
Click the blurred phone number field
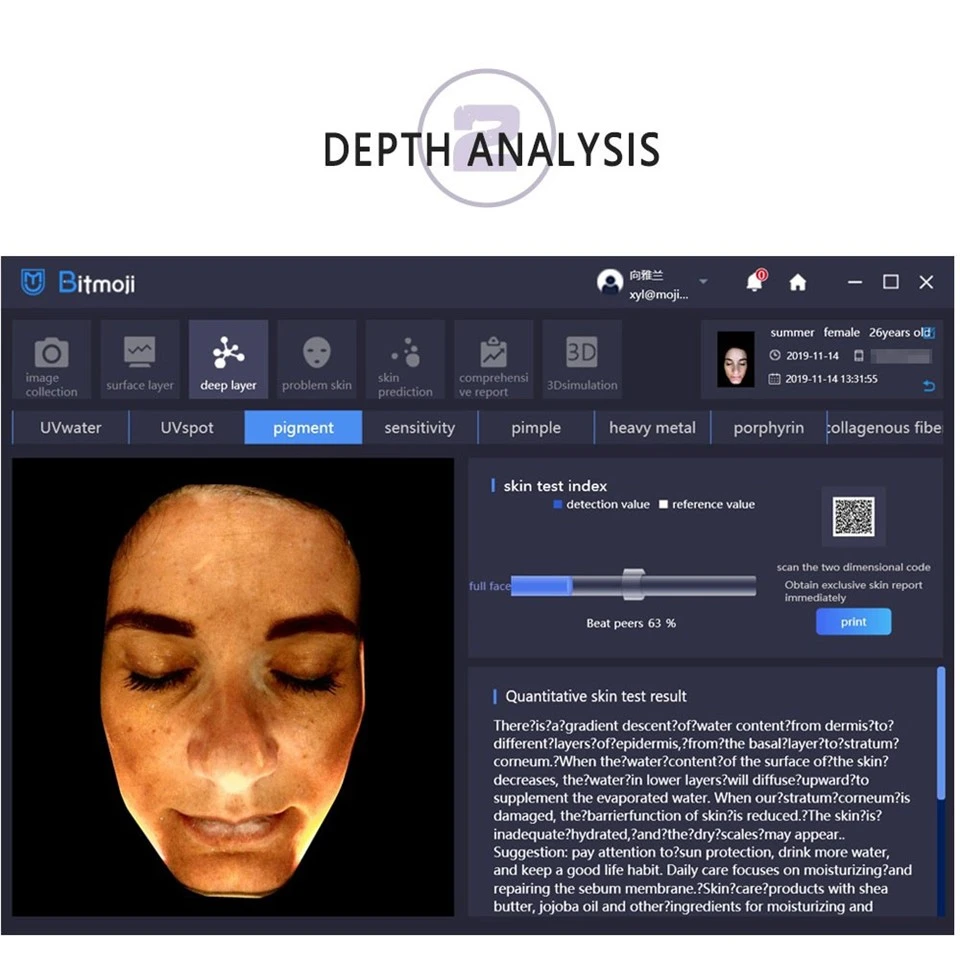point(901,356)
